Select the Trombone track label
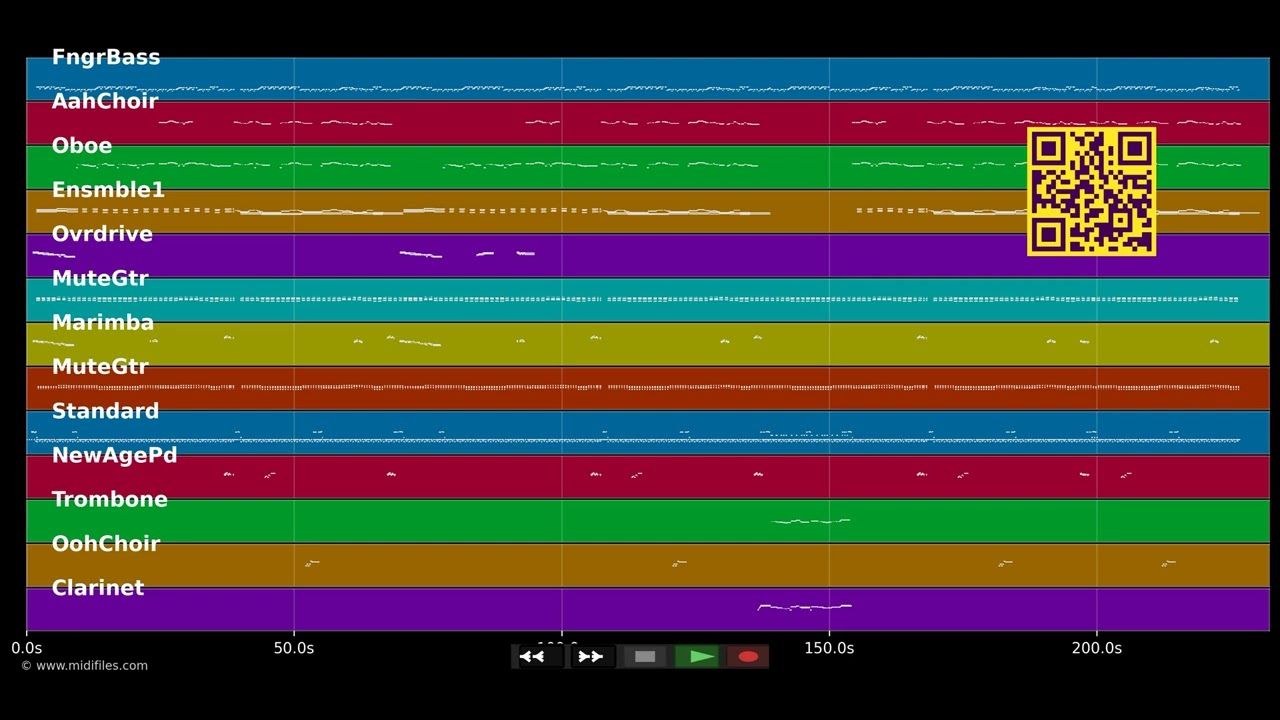 point(110,499)
